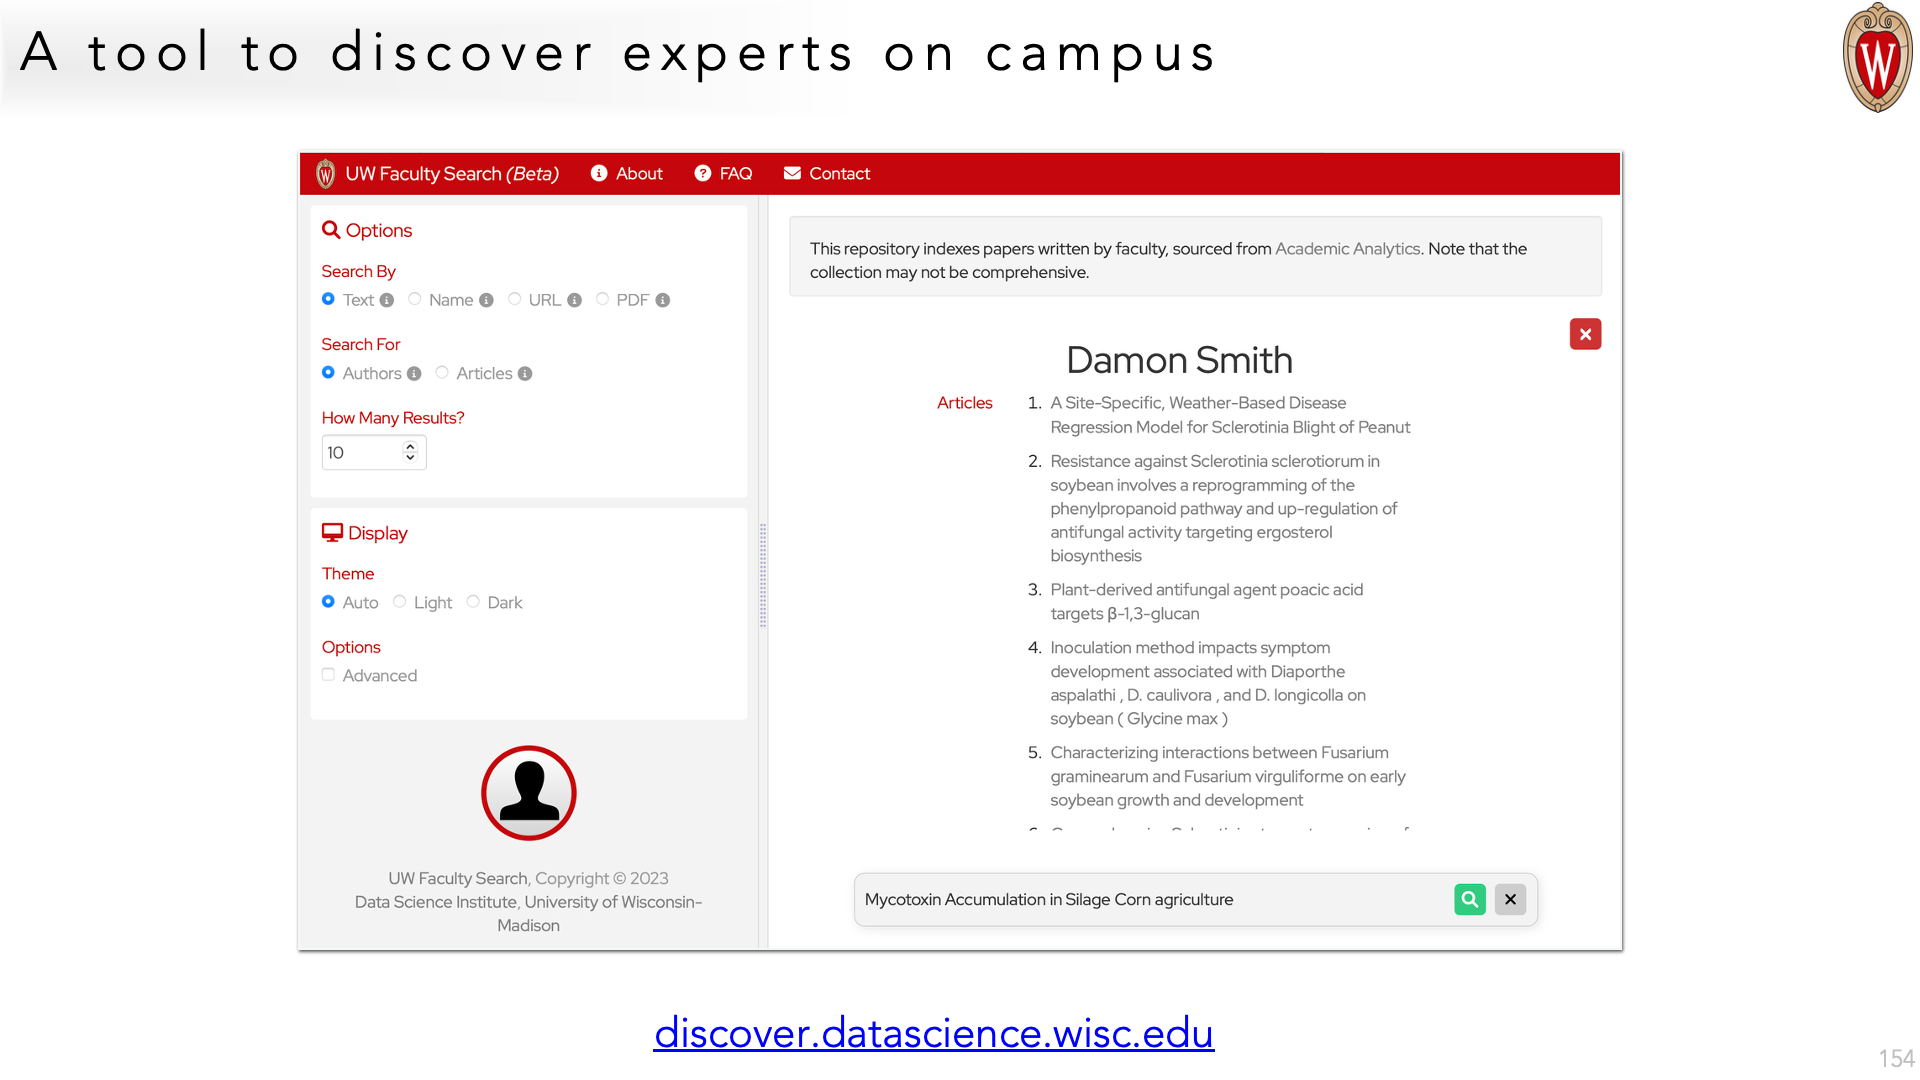Click info icon beside PDF option
Viewport: 1920px width, 1080px height.
point(662,300)
